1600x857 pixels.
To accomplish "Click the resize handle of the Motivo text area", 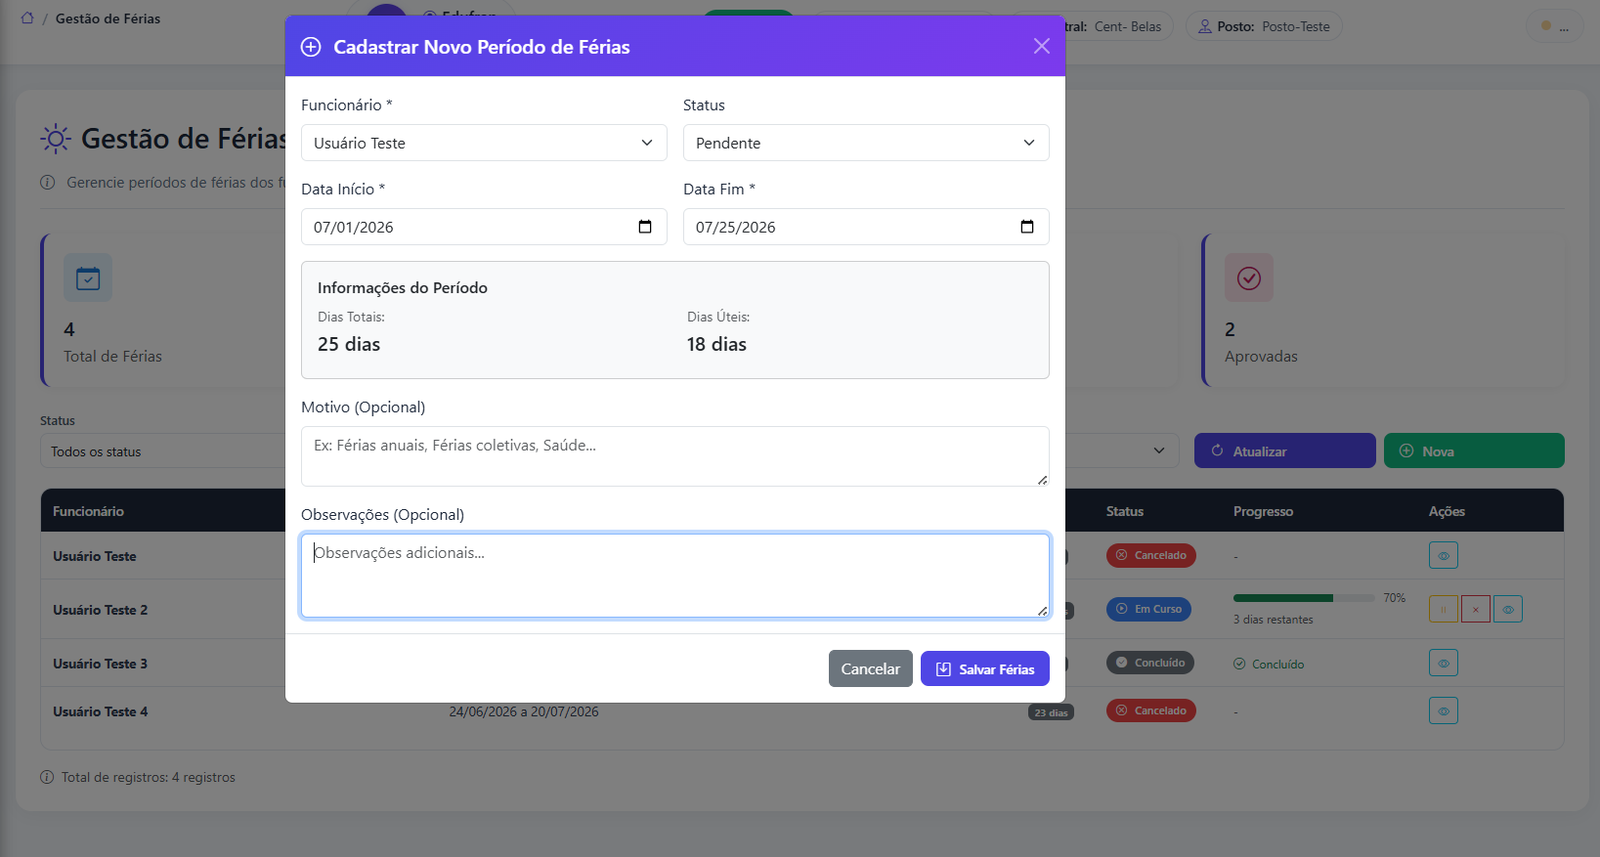I will 1042,480.
